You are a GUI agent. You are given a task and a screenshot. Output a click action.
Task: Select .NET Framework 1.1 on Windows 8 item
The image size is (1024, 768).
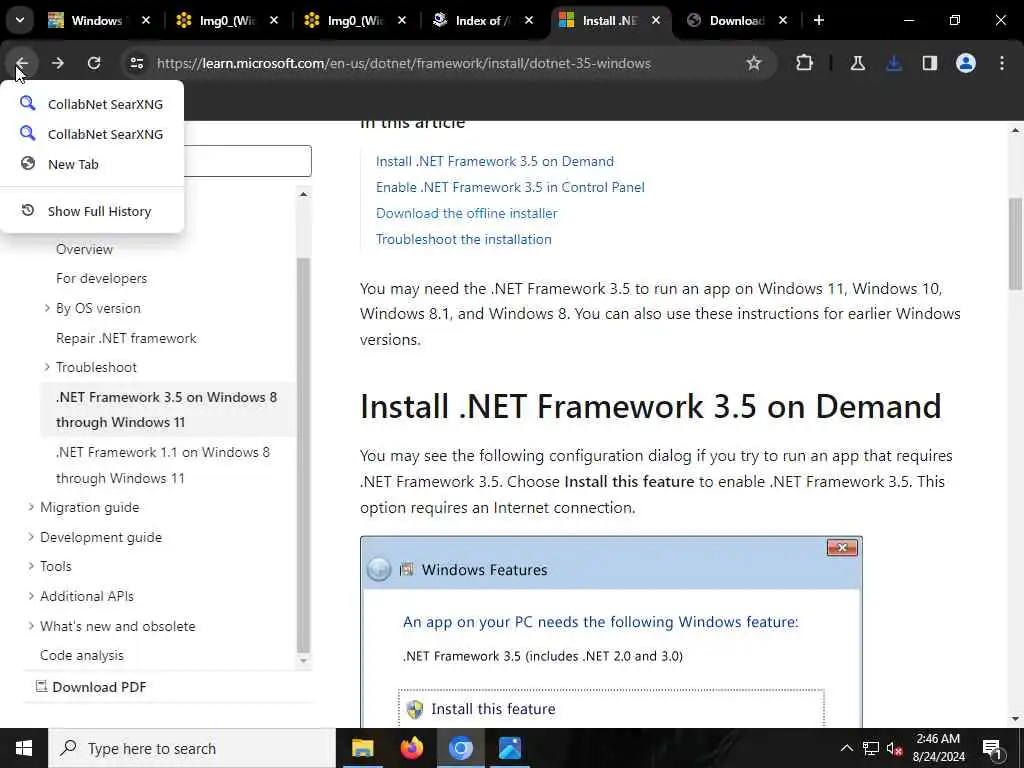coord(163,465)
